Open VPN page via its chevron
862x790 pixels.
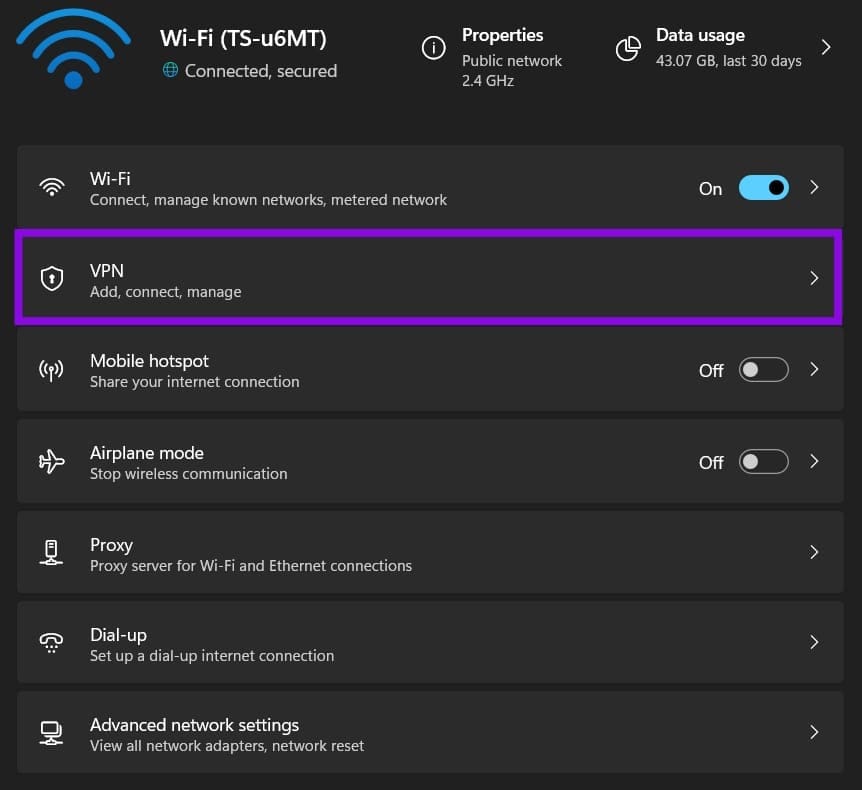tap(814, 278)
